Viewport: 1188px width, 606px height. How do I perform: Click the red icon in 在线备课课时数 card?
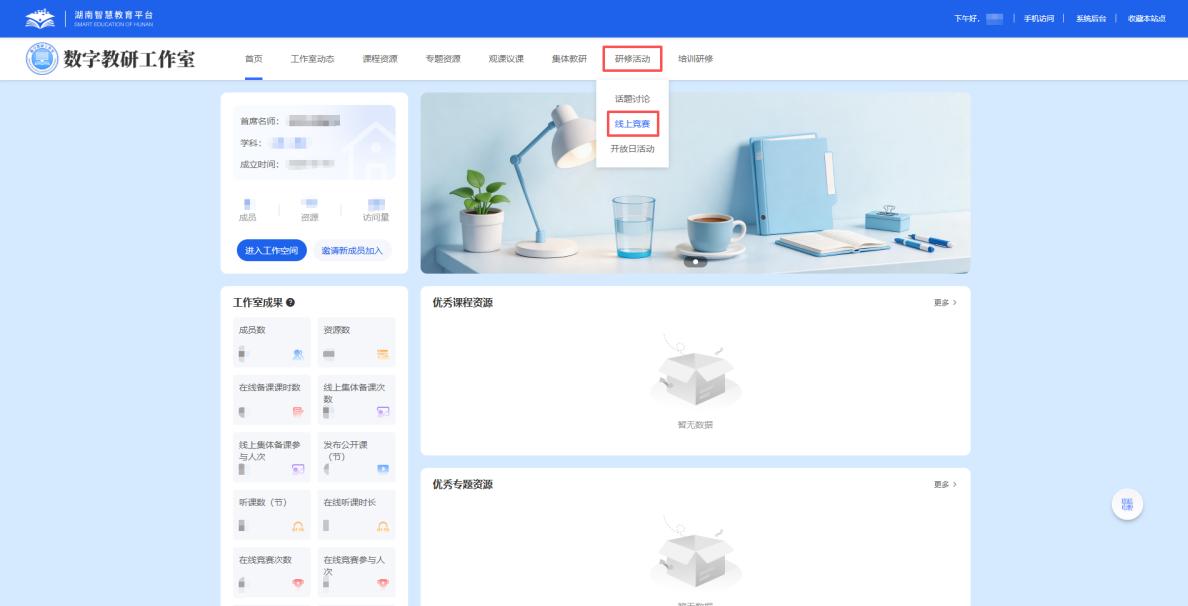tap(298, 411)
